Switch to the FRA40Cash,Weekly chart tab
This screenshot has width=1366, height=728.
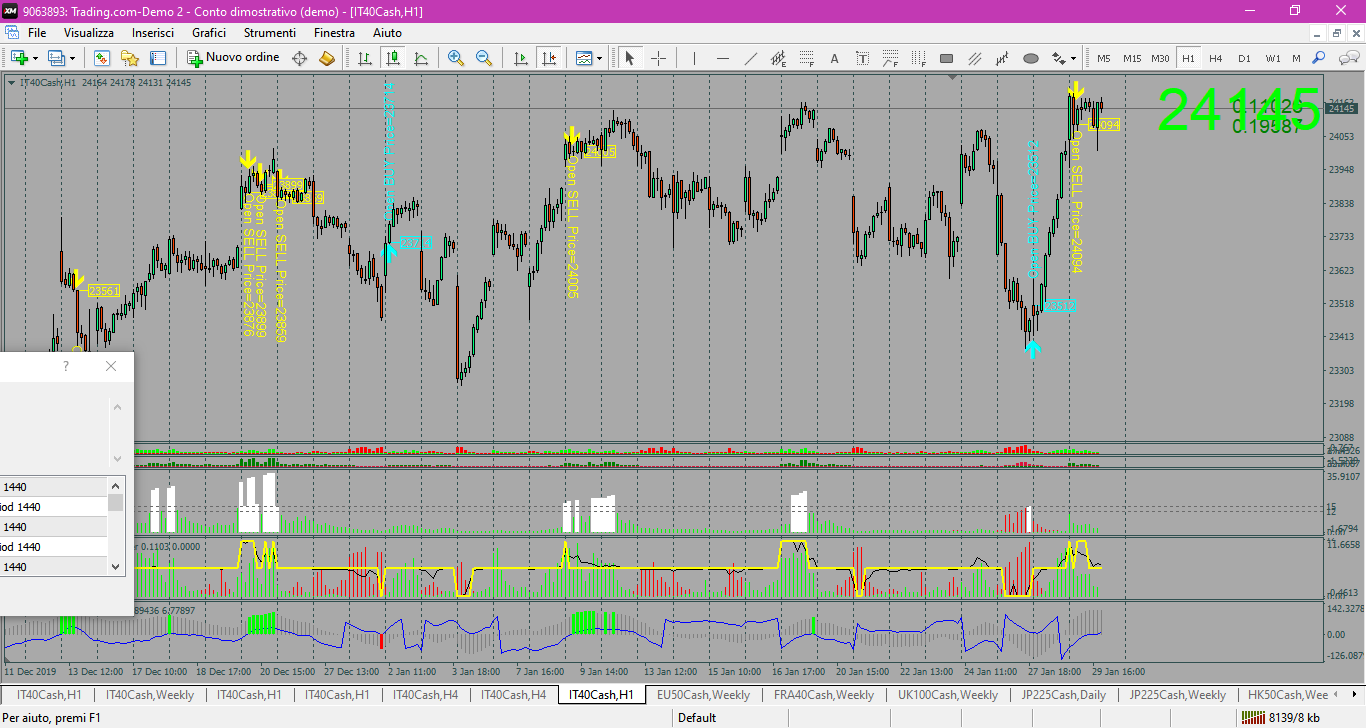824,694
